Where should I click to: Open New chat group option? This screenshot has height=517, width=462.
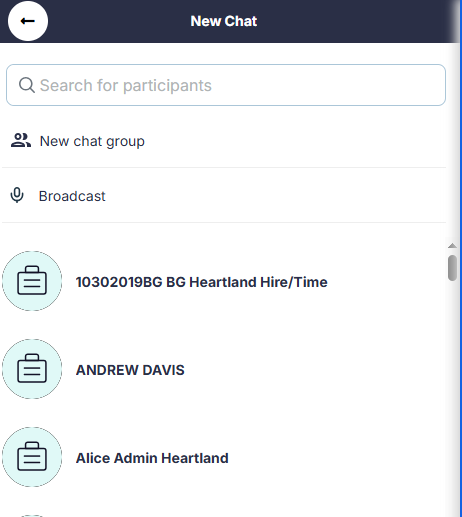point(224,141)
